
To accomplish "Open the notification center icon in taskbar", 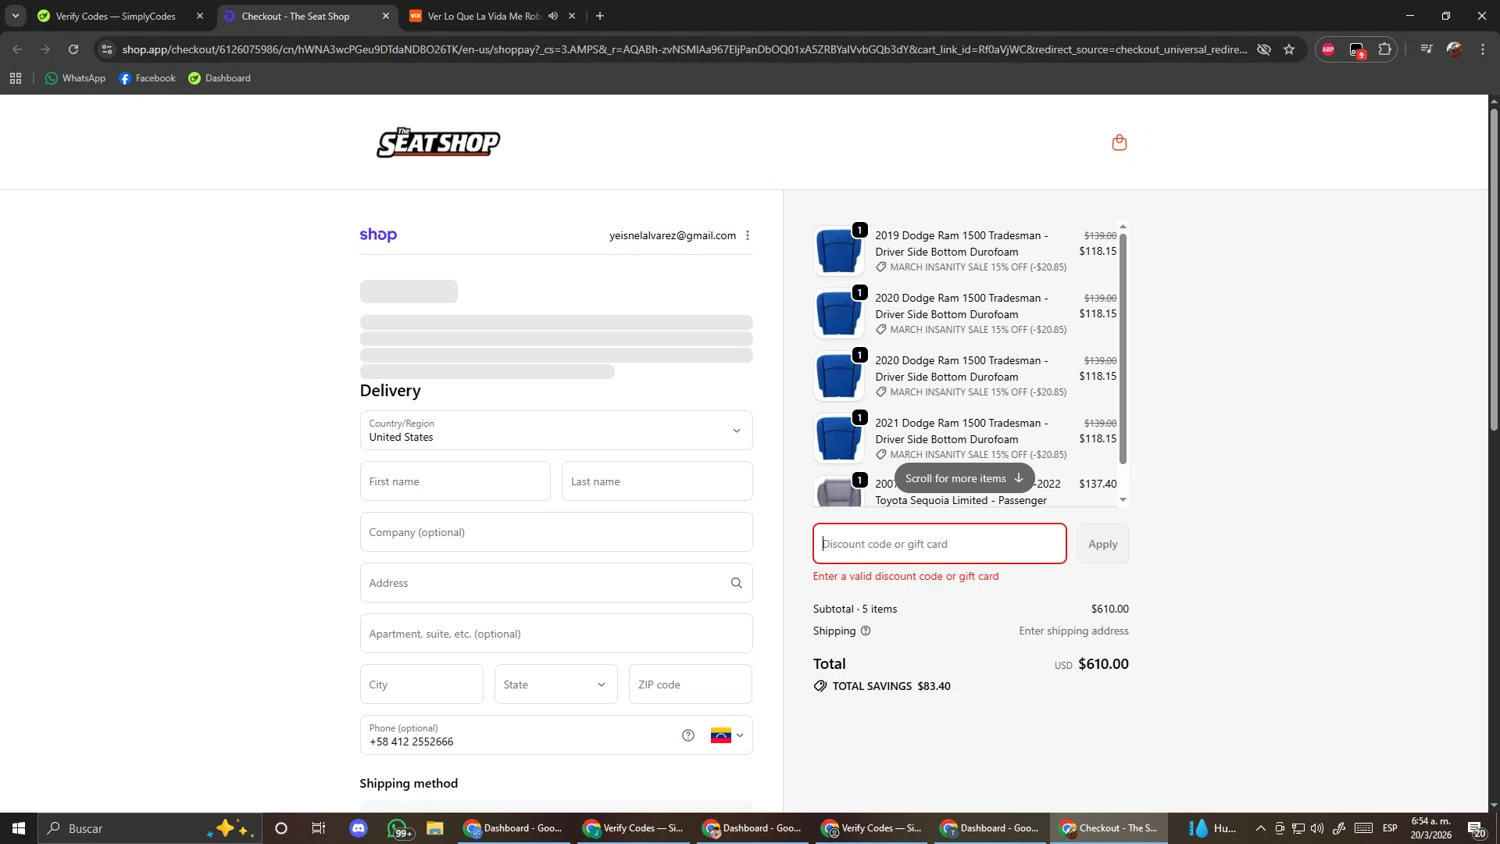I will click(x=1476, y=828).
